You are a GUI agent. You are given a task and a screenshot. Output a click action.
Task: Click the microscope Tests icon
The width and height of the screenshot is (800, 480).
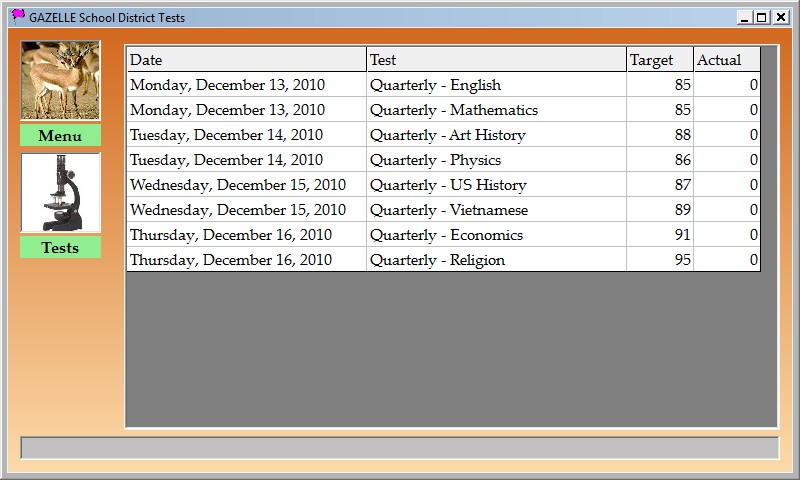[x=60, y=193]
